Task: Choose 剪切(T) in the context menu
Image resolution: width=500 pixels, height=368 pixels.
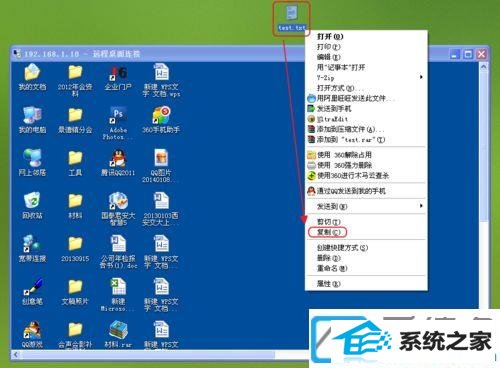Action: [x=366, y=222]
